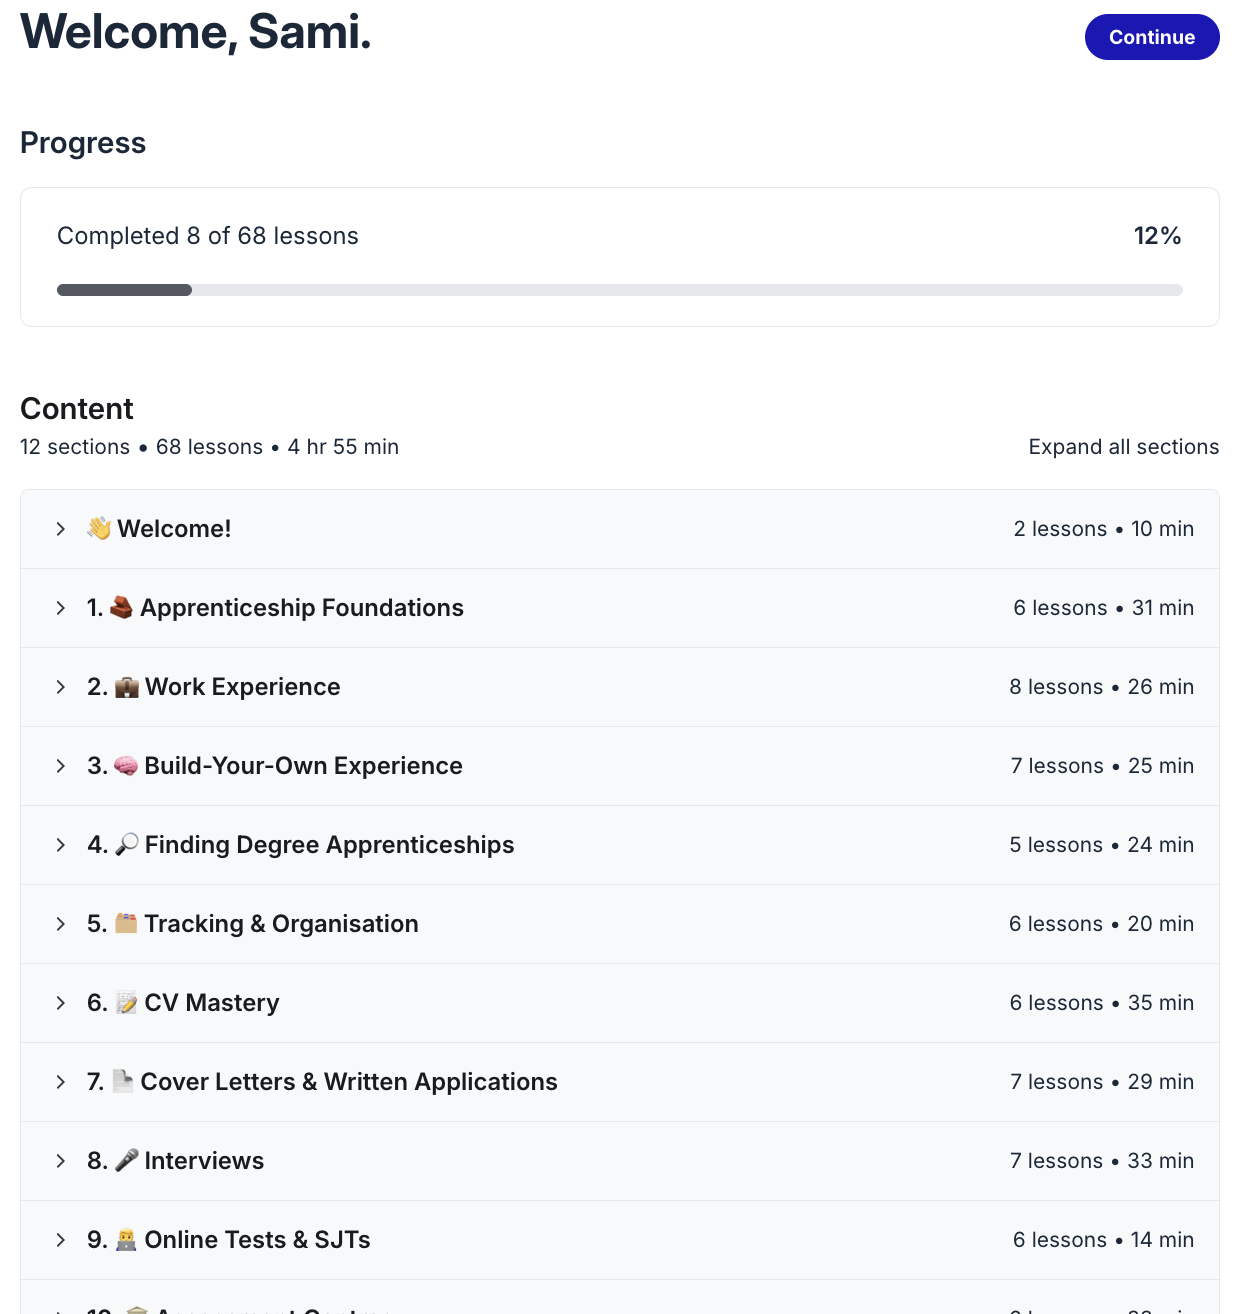Expand the Work Experience section chevron
This screenshot has width=1240, height=1314.
61,687
